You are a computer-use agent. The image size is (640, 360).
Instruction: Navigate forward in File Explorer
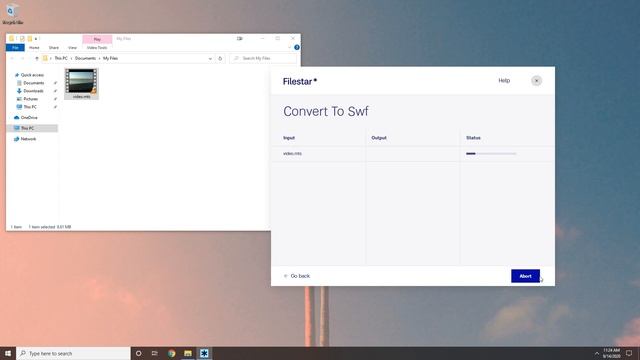[x=22, y=58]
